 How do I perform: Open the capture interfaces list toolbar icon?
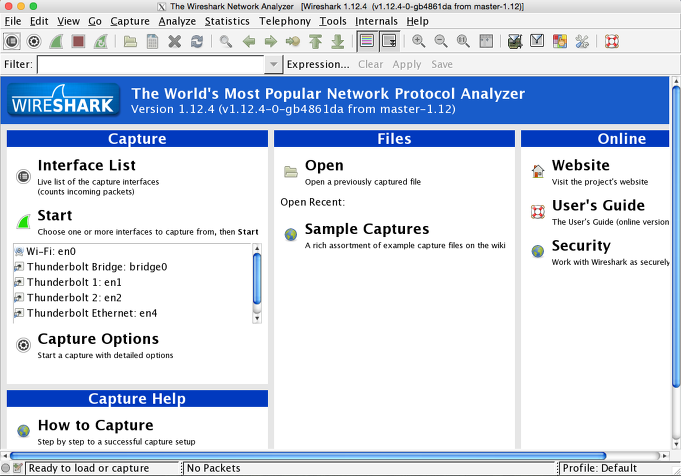[x=12, y=42]
